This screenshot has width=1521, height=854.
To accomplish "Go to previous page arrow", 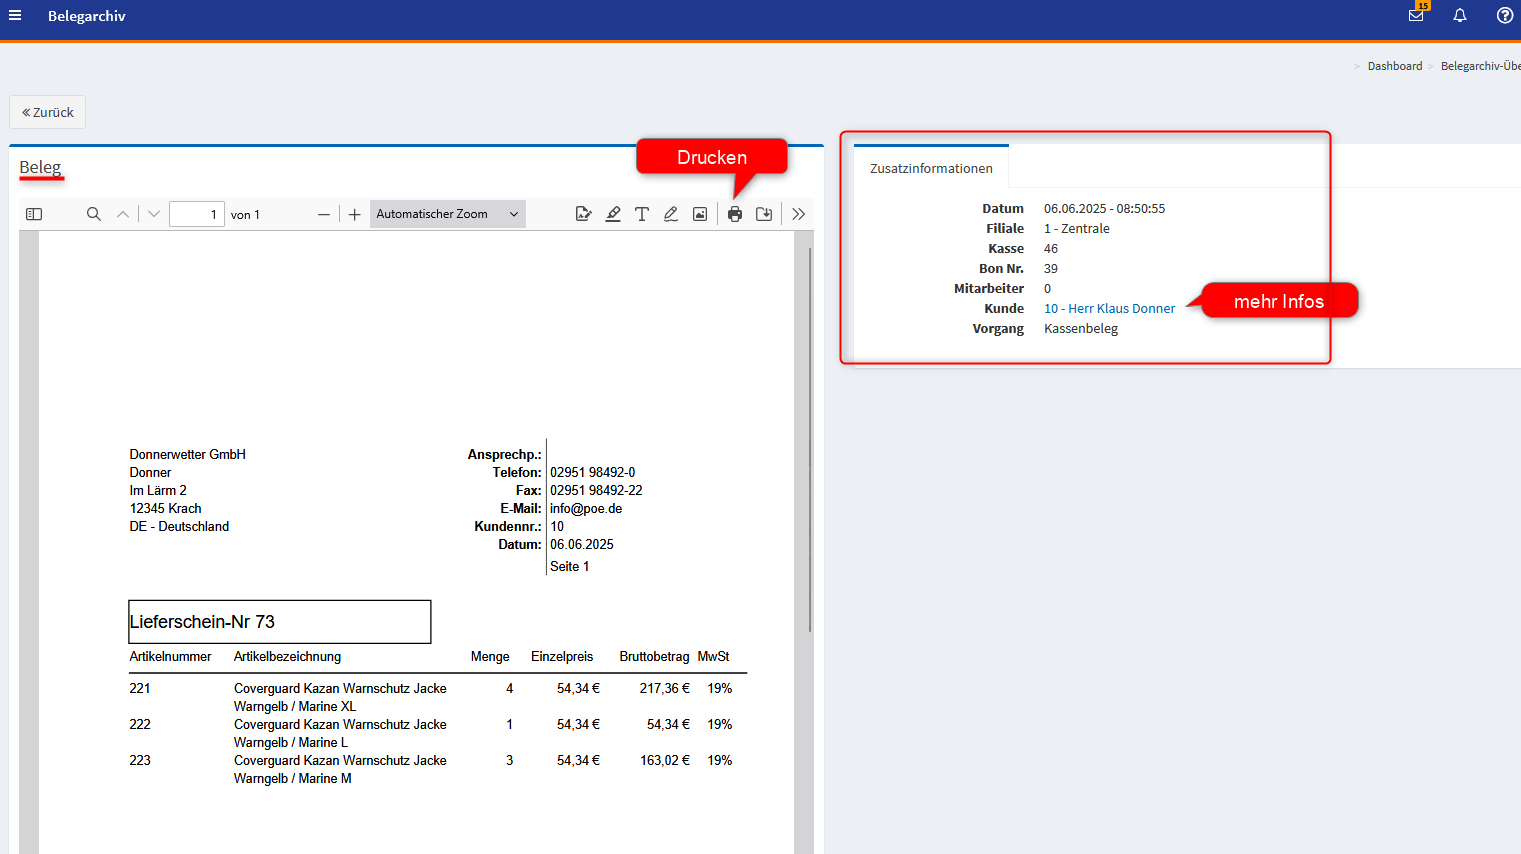I will (123, 214).
